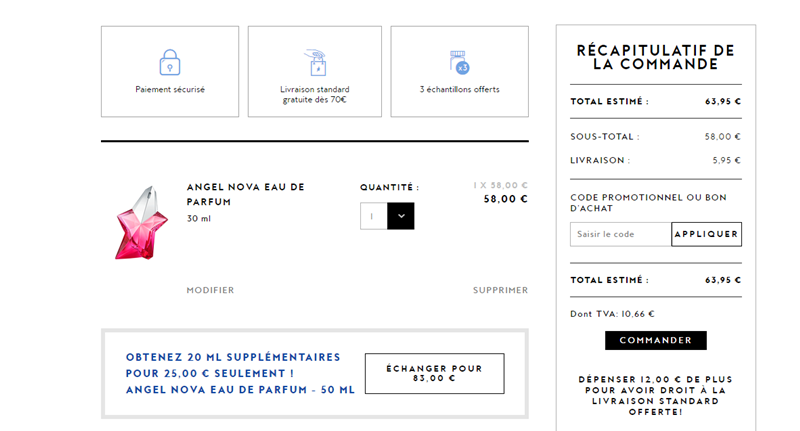Viewport: 800px width, 431px height.
Task: Apply promo code with Appliquer button
Action: click(x=707, y=234)
